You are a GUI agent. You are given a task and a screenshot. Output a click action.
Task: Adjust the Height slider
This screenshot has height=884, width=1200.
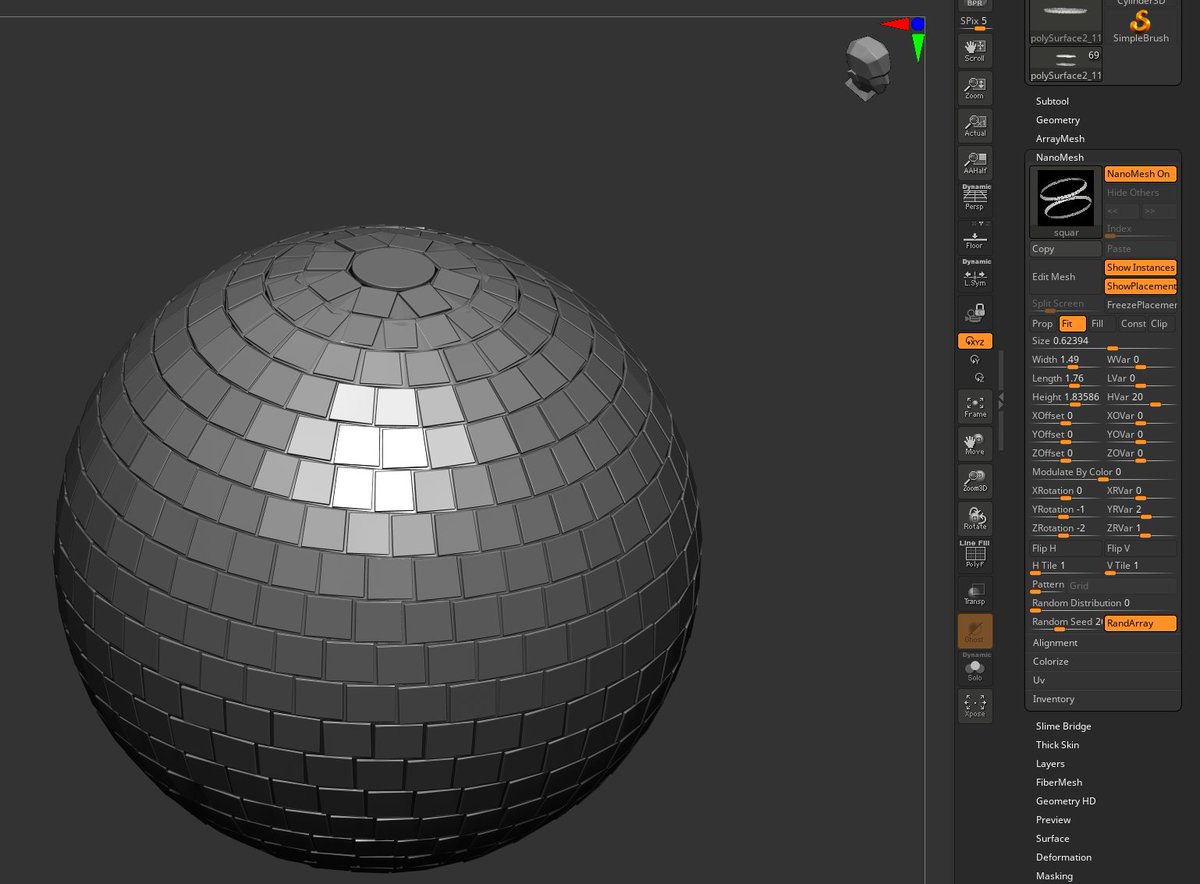(x=1066, y=398)
